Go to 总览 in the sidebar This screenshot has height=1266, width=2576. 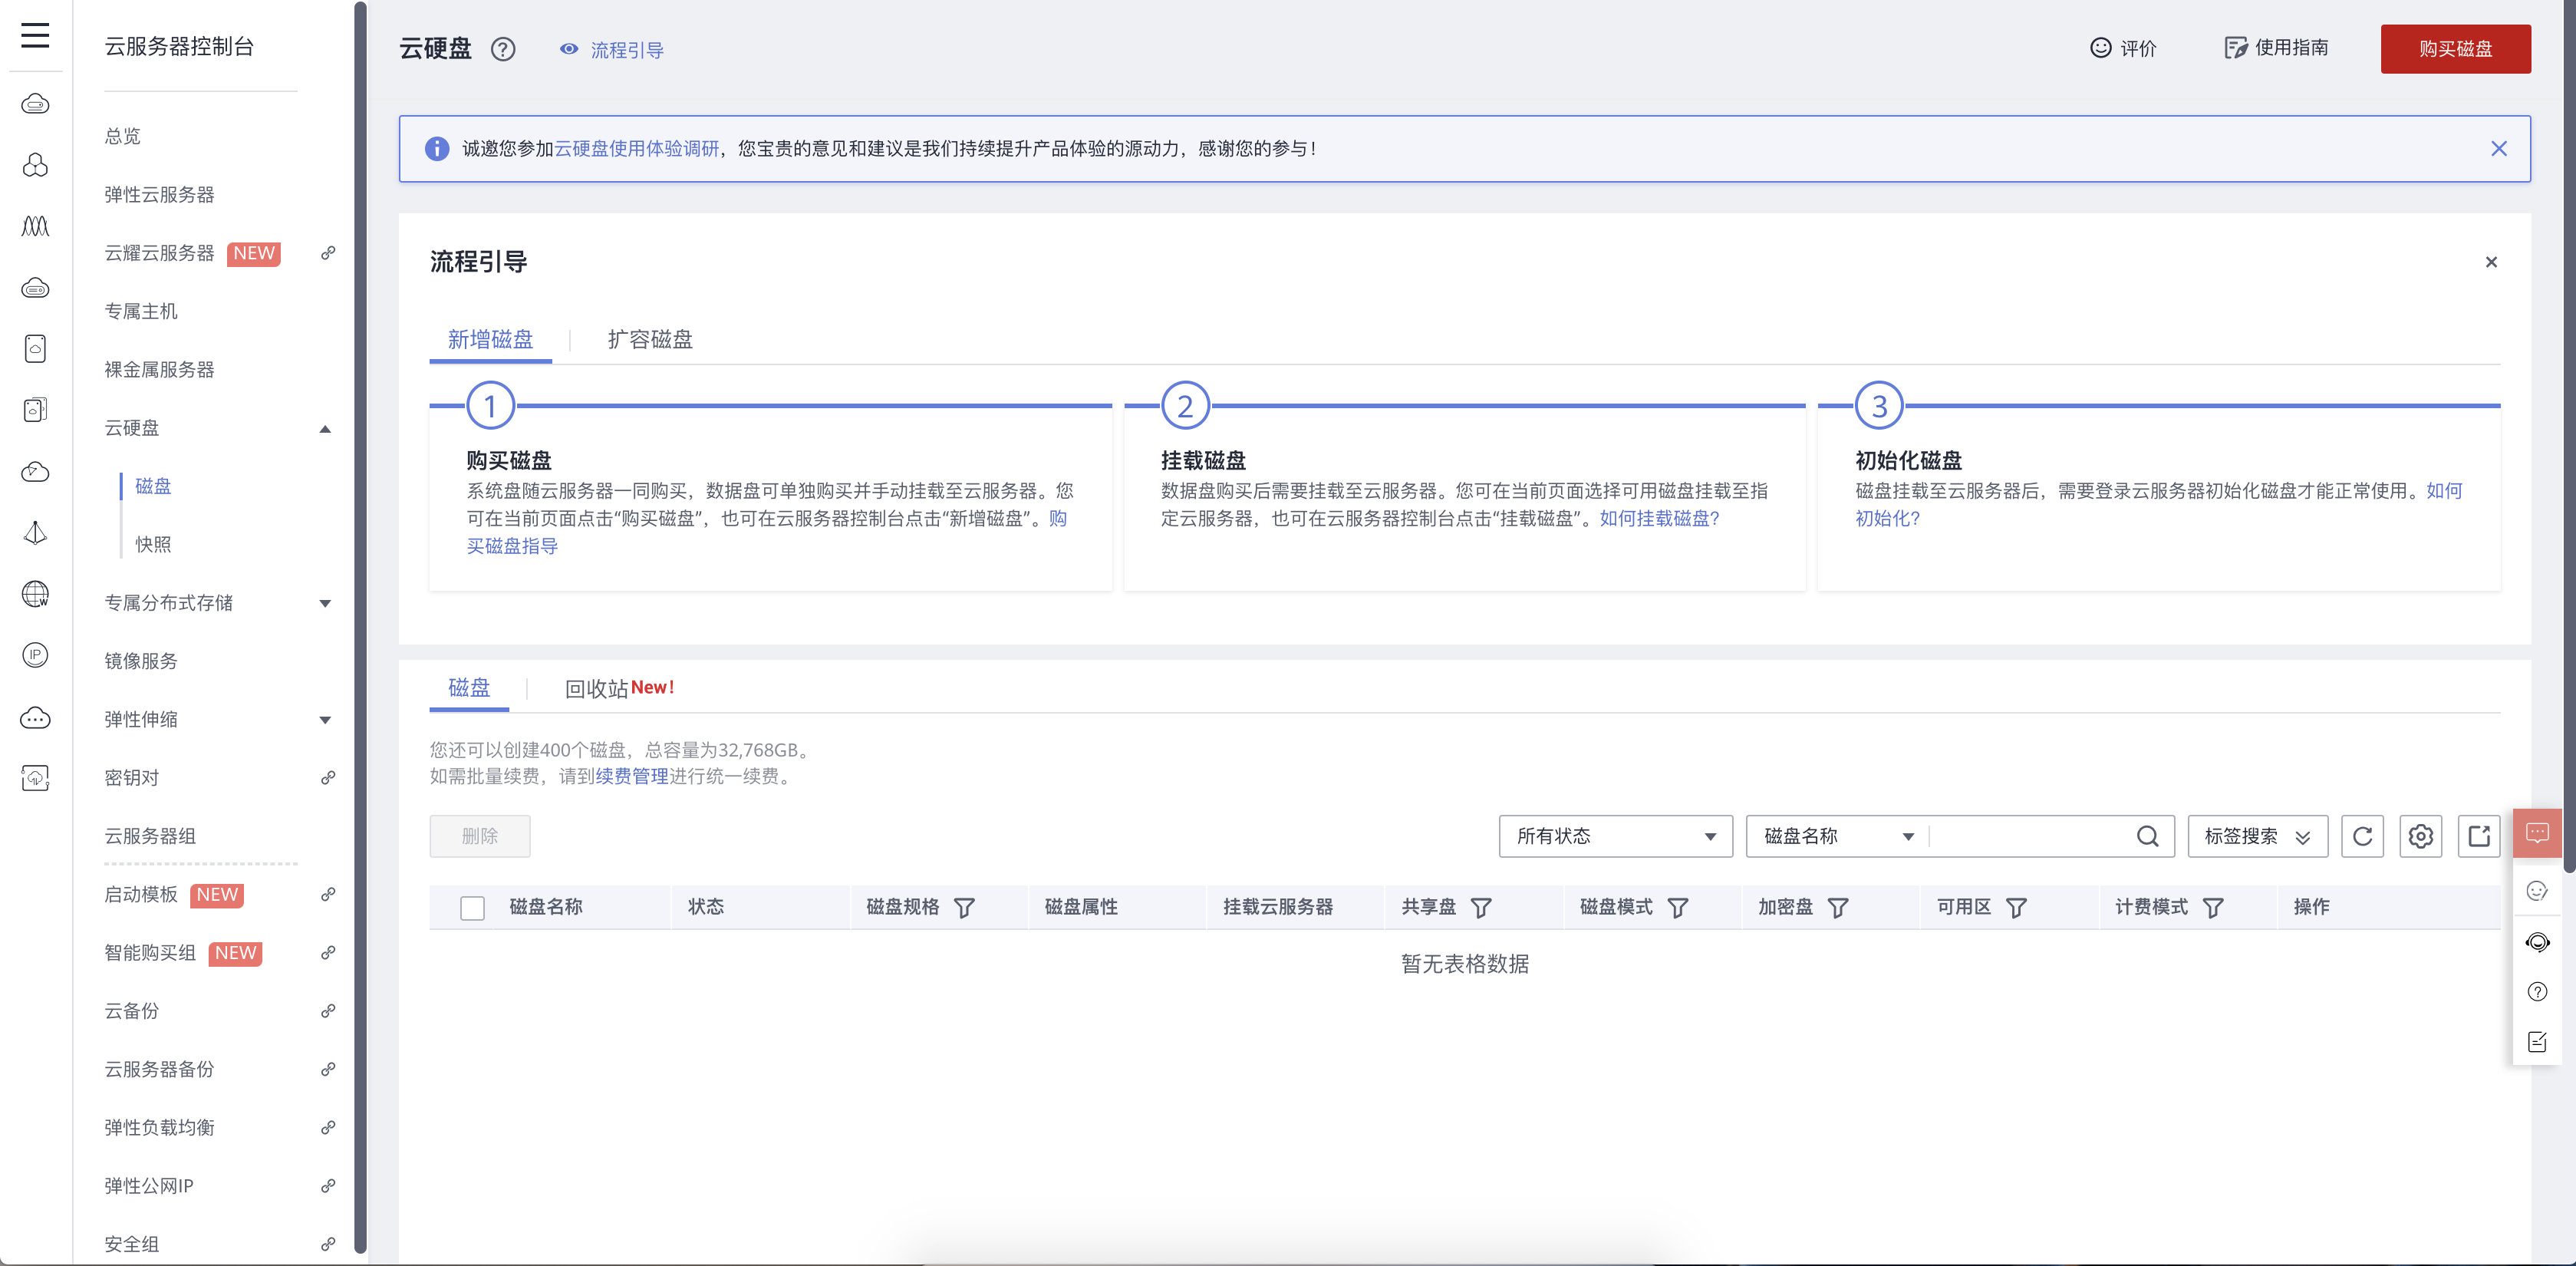pos(123,136)
